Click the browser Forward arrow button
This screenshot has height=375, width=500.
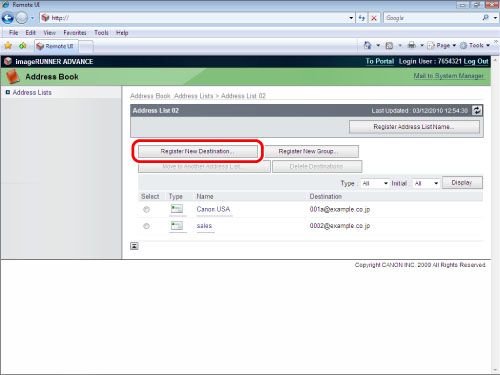[22, 18]
